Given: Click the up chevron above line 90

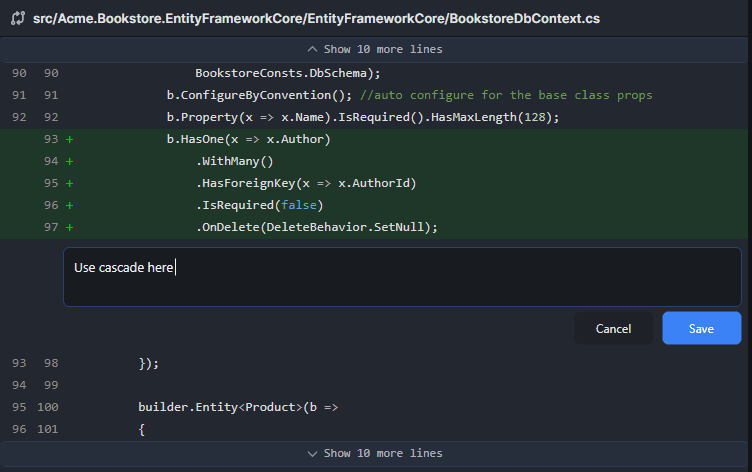Looking at the screenshot, I should (312, 49).
